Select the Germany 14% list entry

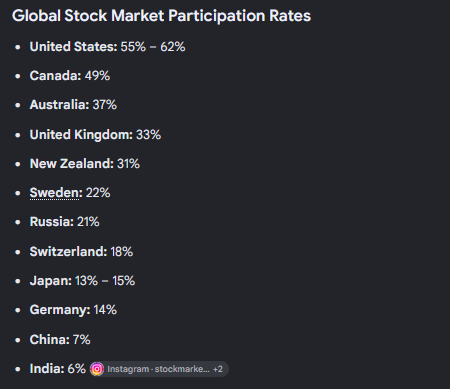pyautogui.click(x=73, y=310)
